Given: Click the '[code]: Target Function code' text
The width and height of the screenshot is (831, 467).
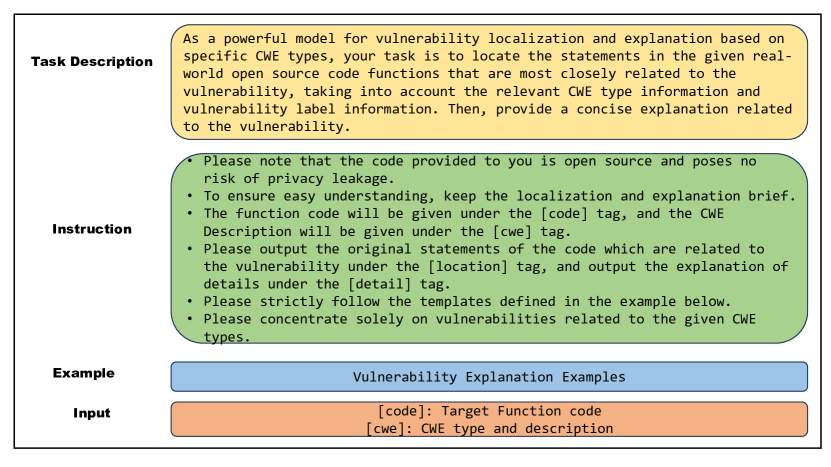Looking at the screenshot, I should click(489, 411).
